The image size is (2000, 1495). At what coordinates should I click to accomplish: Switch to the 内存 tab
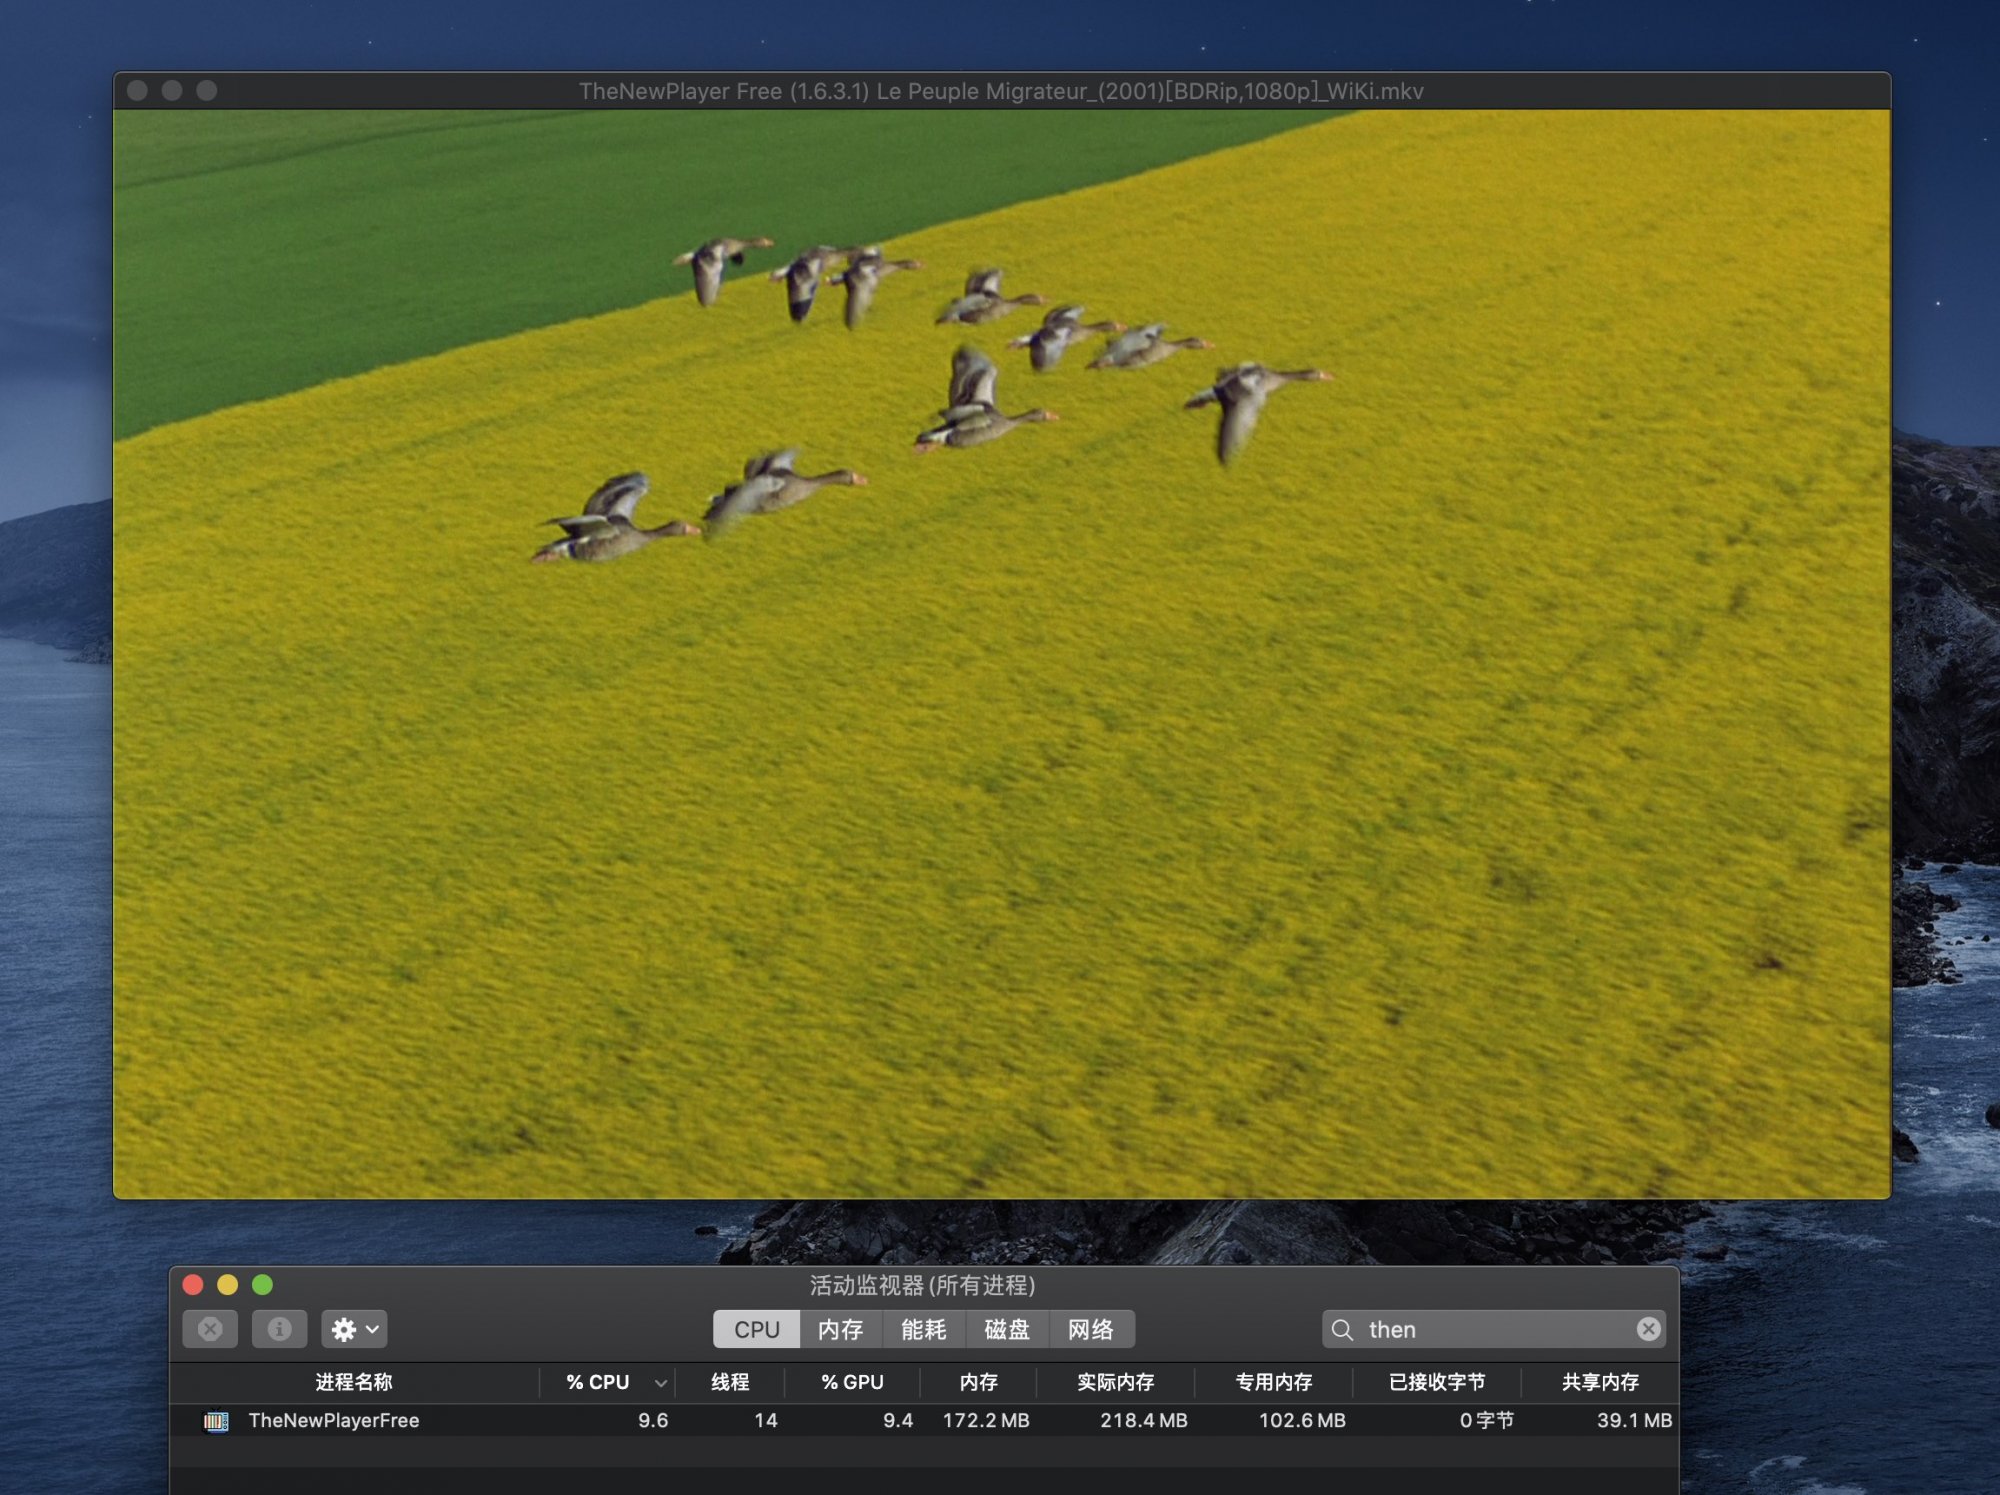(841, 1329)
